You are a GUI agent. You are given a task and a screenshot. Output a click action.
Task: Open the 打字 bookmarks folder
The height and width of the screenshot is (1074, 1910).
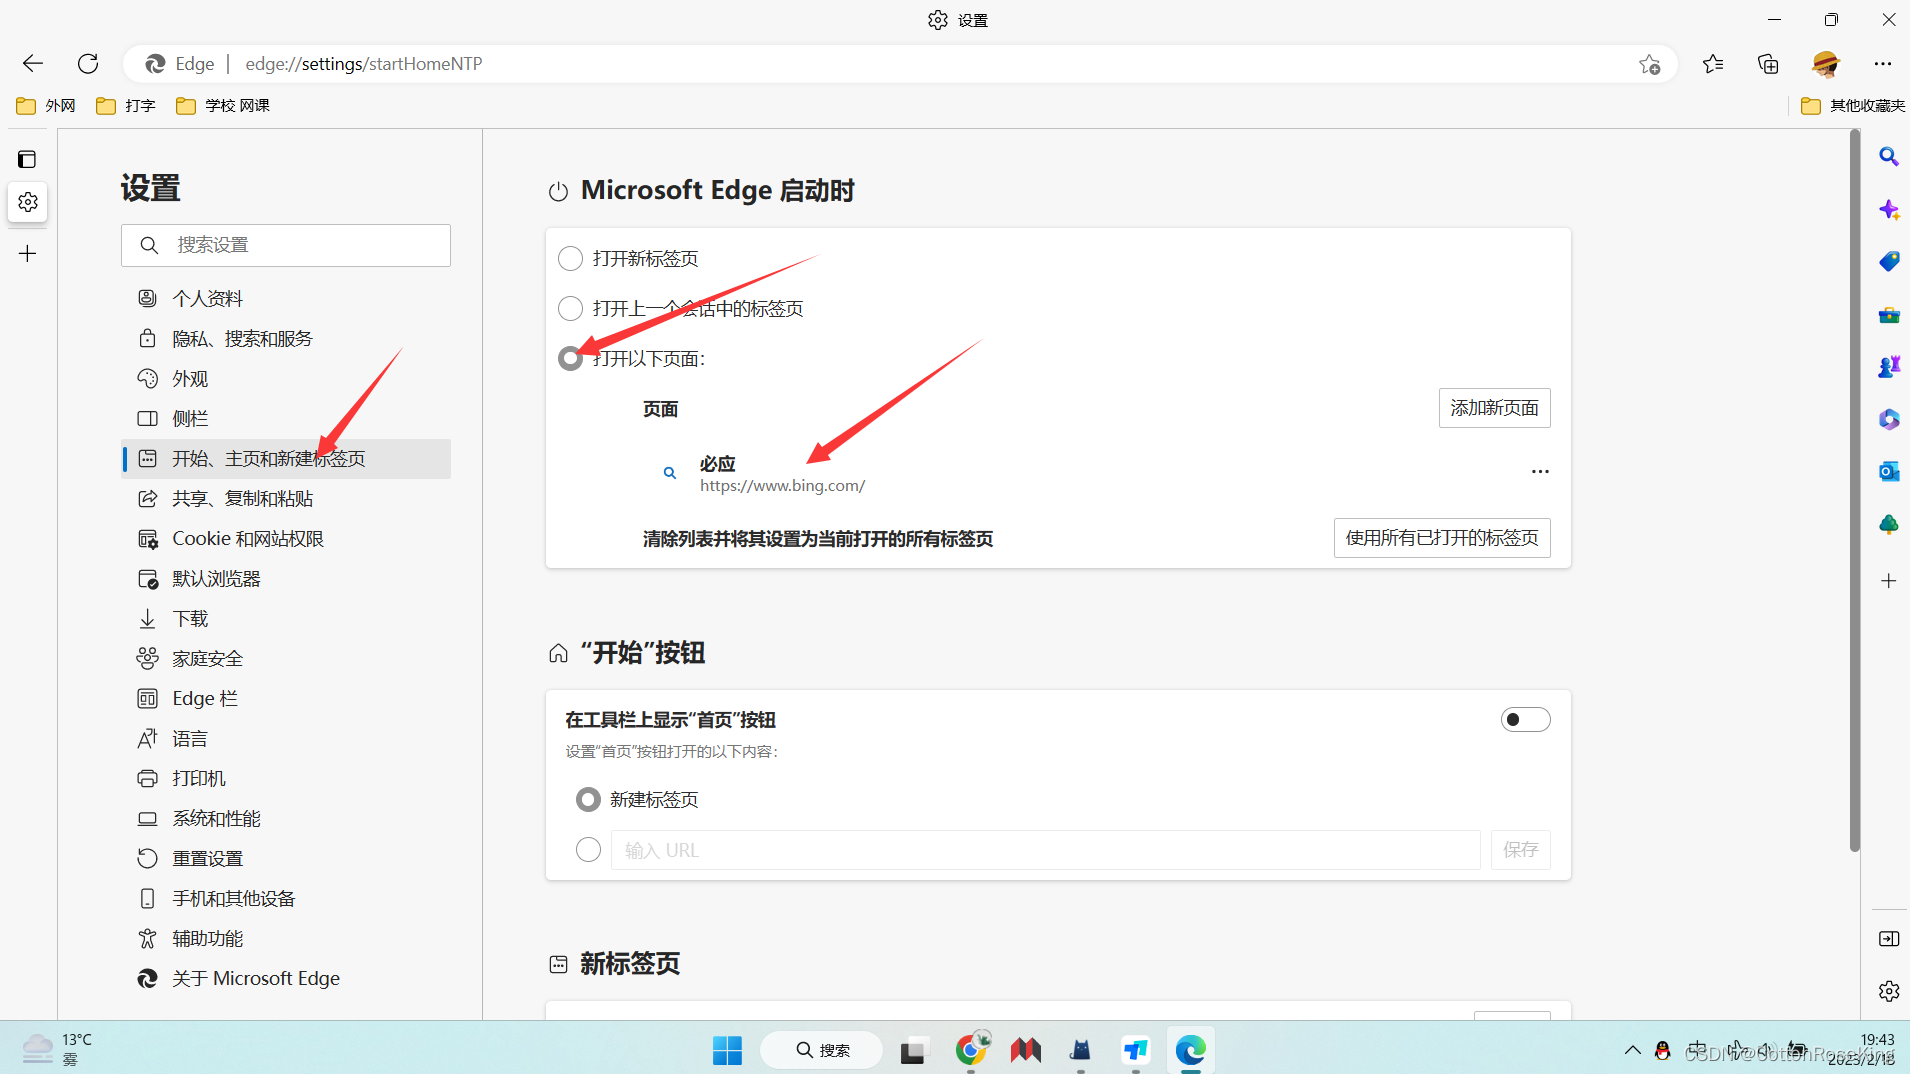click(x=126, y=106)
